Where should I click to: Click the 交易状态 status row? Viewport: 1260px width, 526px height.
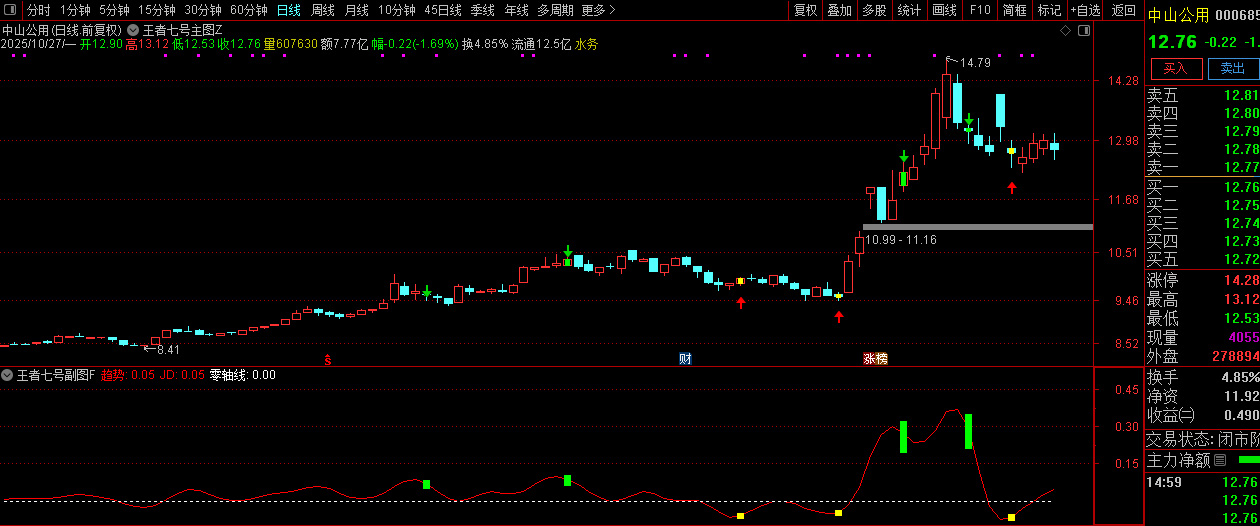(1202, 439)
